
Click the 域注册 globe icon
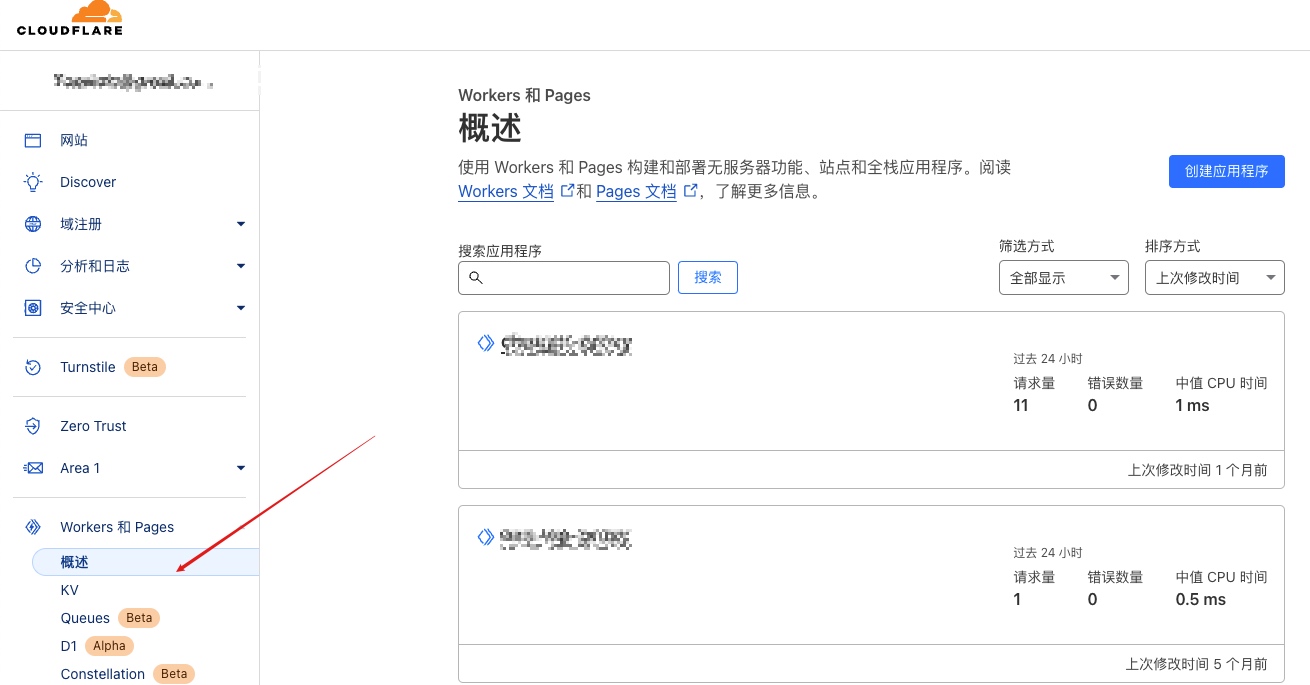pyautogui.click(x=33, y=224)
